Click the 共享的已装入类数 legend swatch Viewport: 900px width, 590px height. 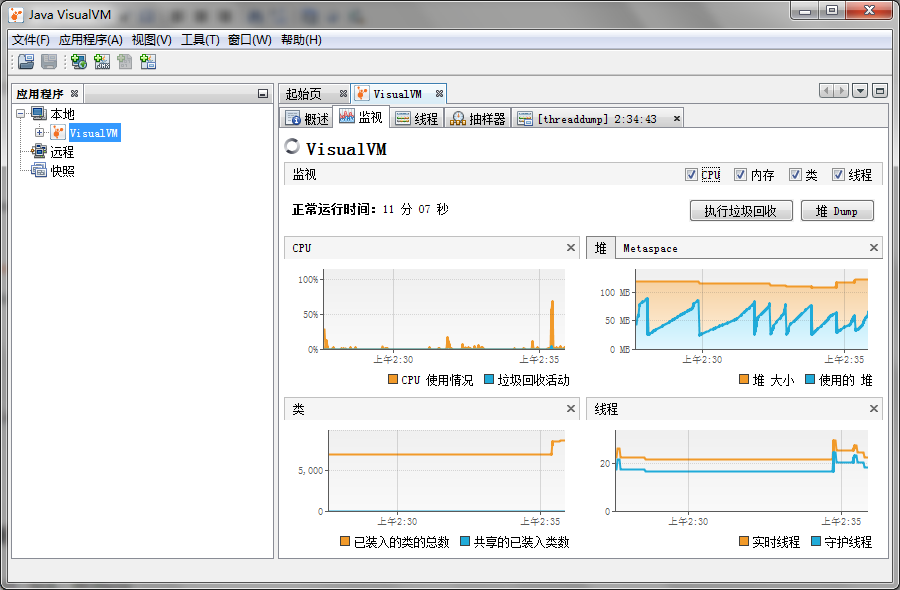pyautogui.click(x=465, y=541)
